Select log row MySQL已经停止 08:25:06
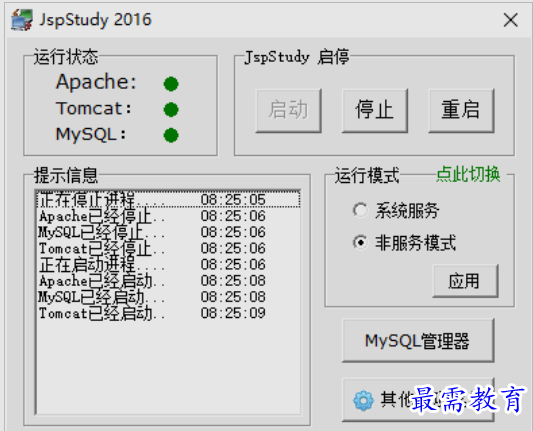This screenshot has width=533, height=431. point(168,232)
